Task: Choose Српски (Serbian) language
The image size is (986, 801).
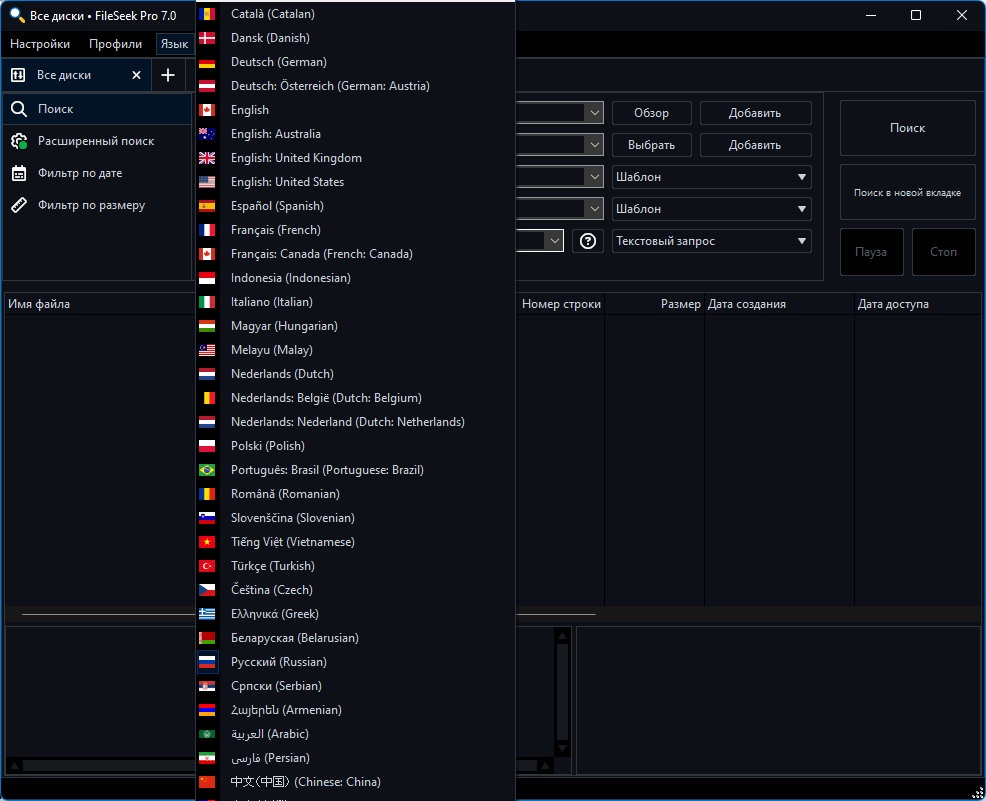Action: (355, 686)
